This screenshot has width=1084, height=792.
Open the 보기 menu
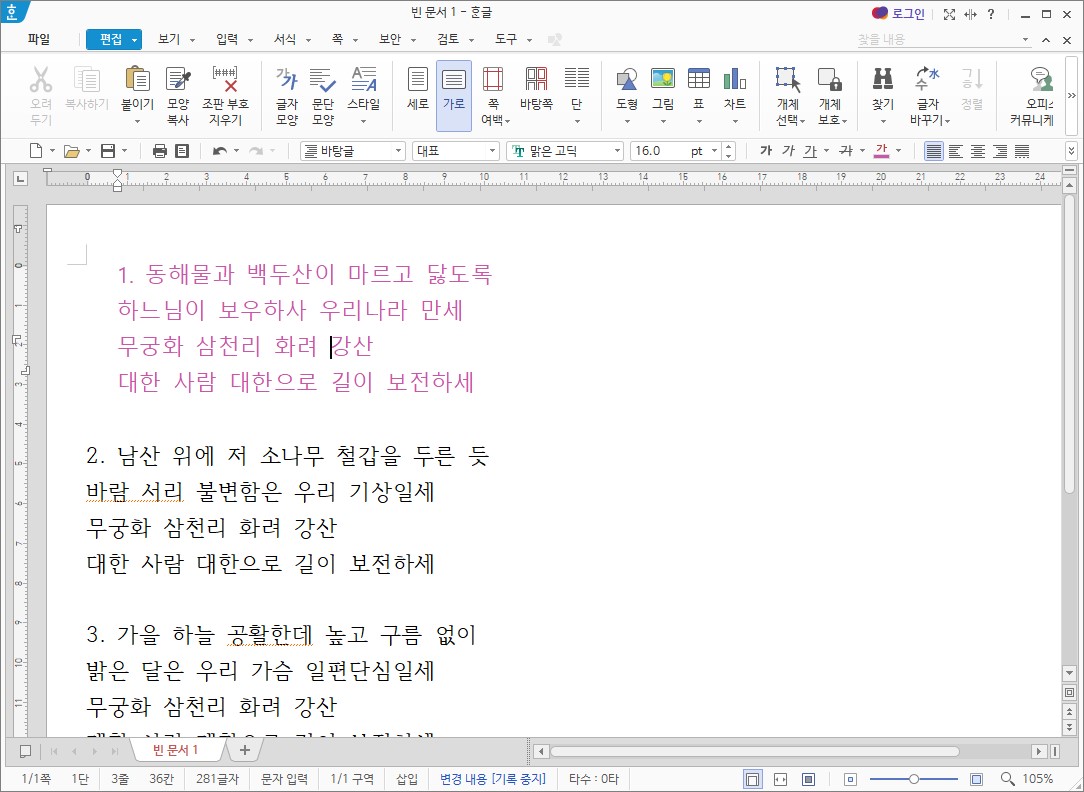(169, 39)
